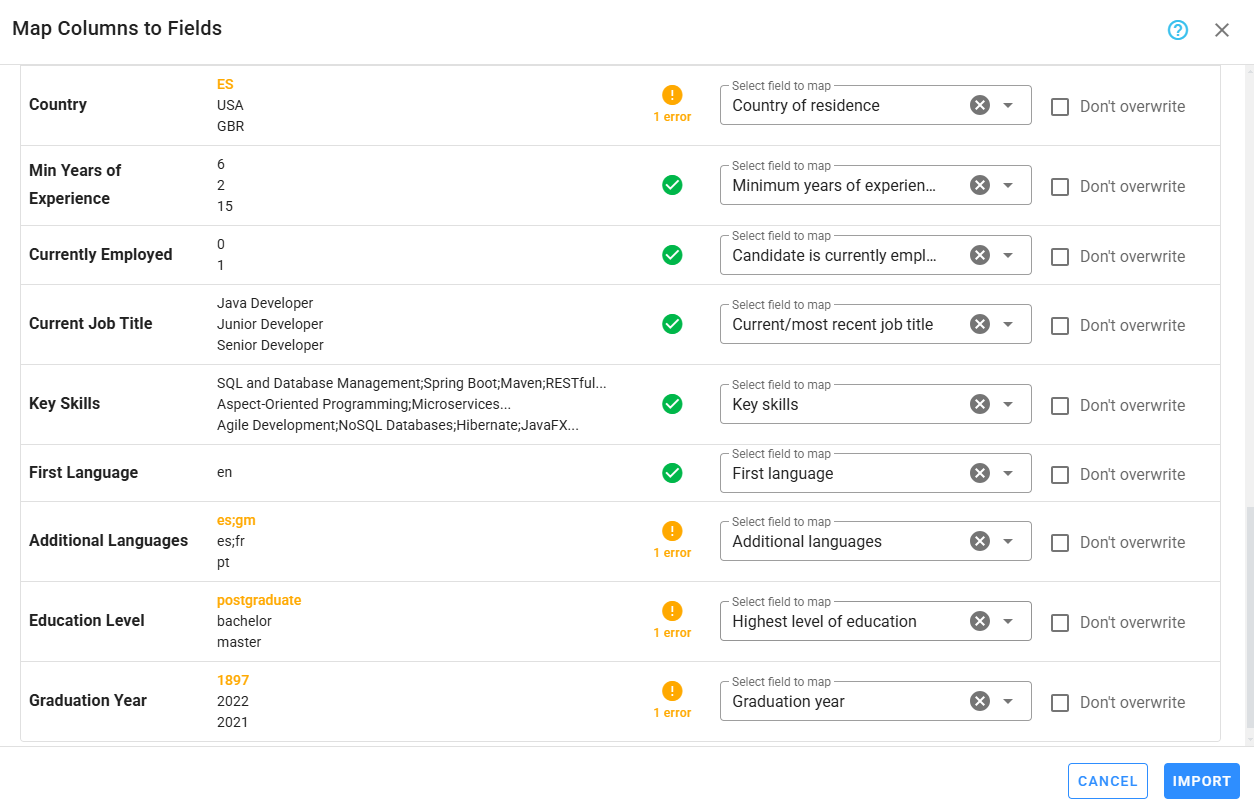Toggle Don't overwrite for First Language
Image resolution: width=1254 pixels, height=808 pixels.
pyautogui.click(x=1060, y=474)
